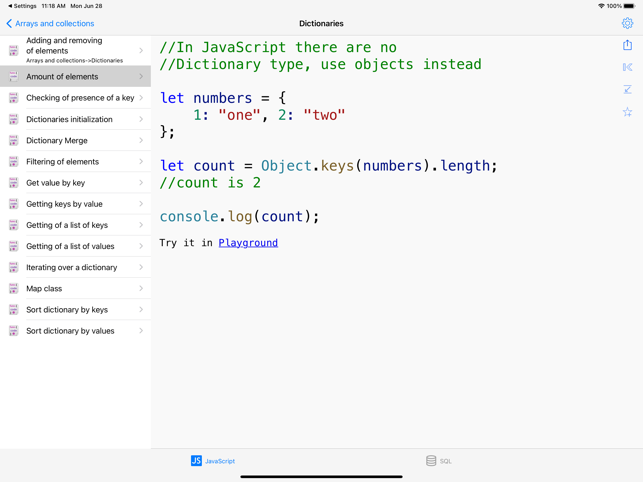The height and width of the screenshot is (482, 643).
Task: Tap the share icon
Action: pos(627,45)
